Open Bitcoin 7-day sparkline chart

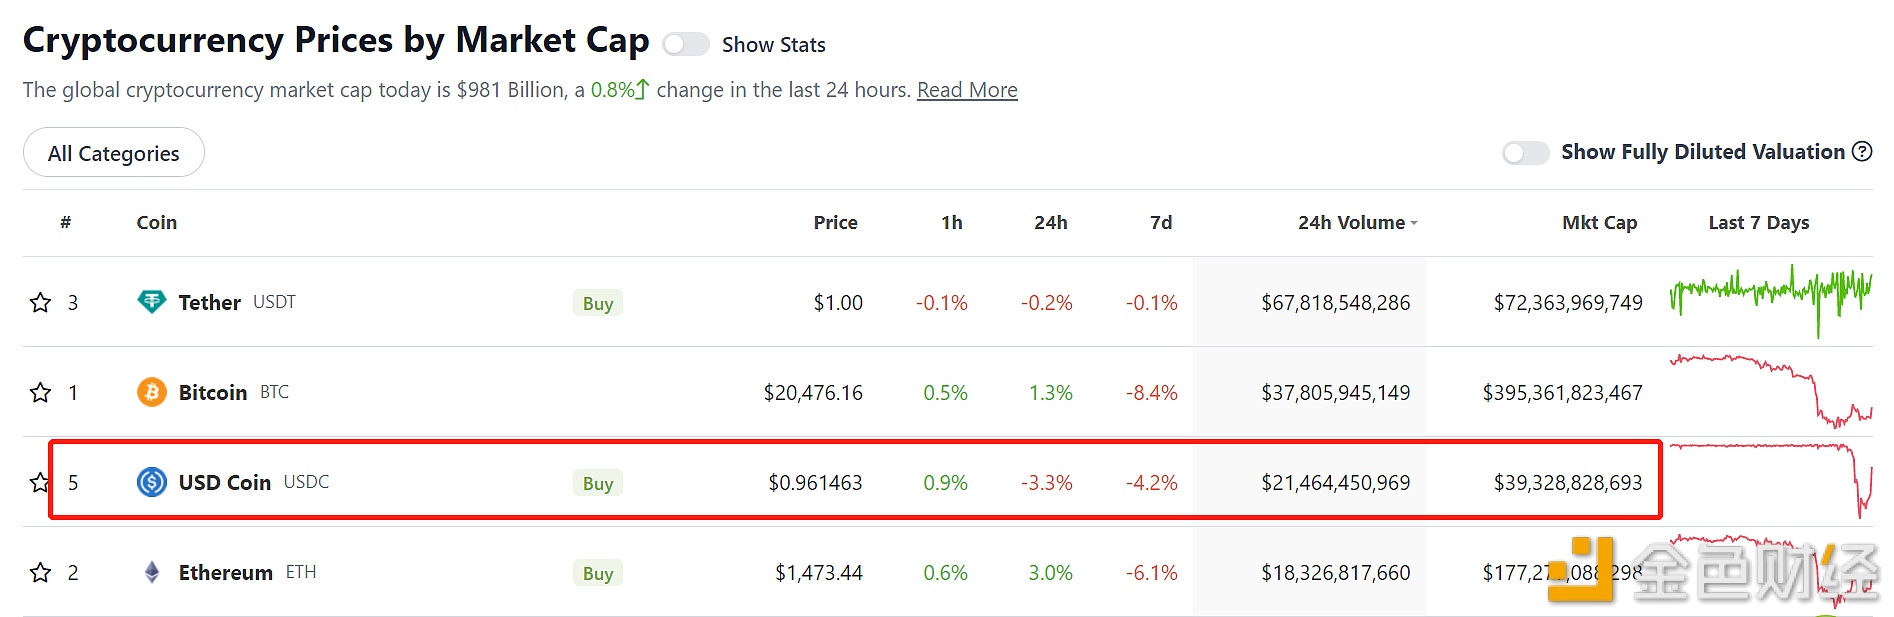pos(1771,391)
